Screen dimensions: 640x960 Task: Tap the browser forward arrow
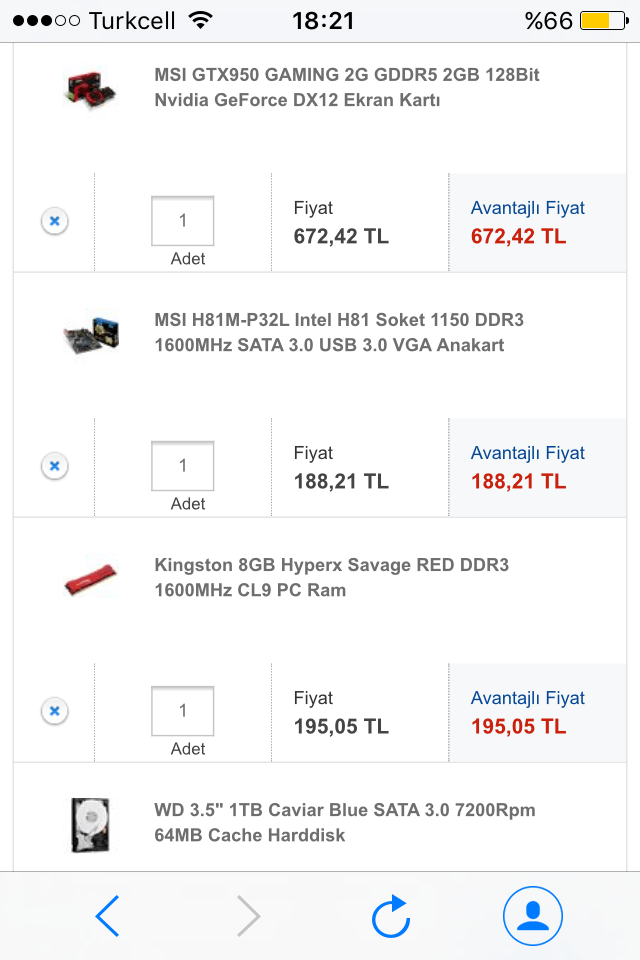coord(248,916)
